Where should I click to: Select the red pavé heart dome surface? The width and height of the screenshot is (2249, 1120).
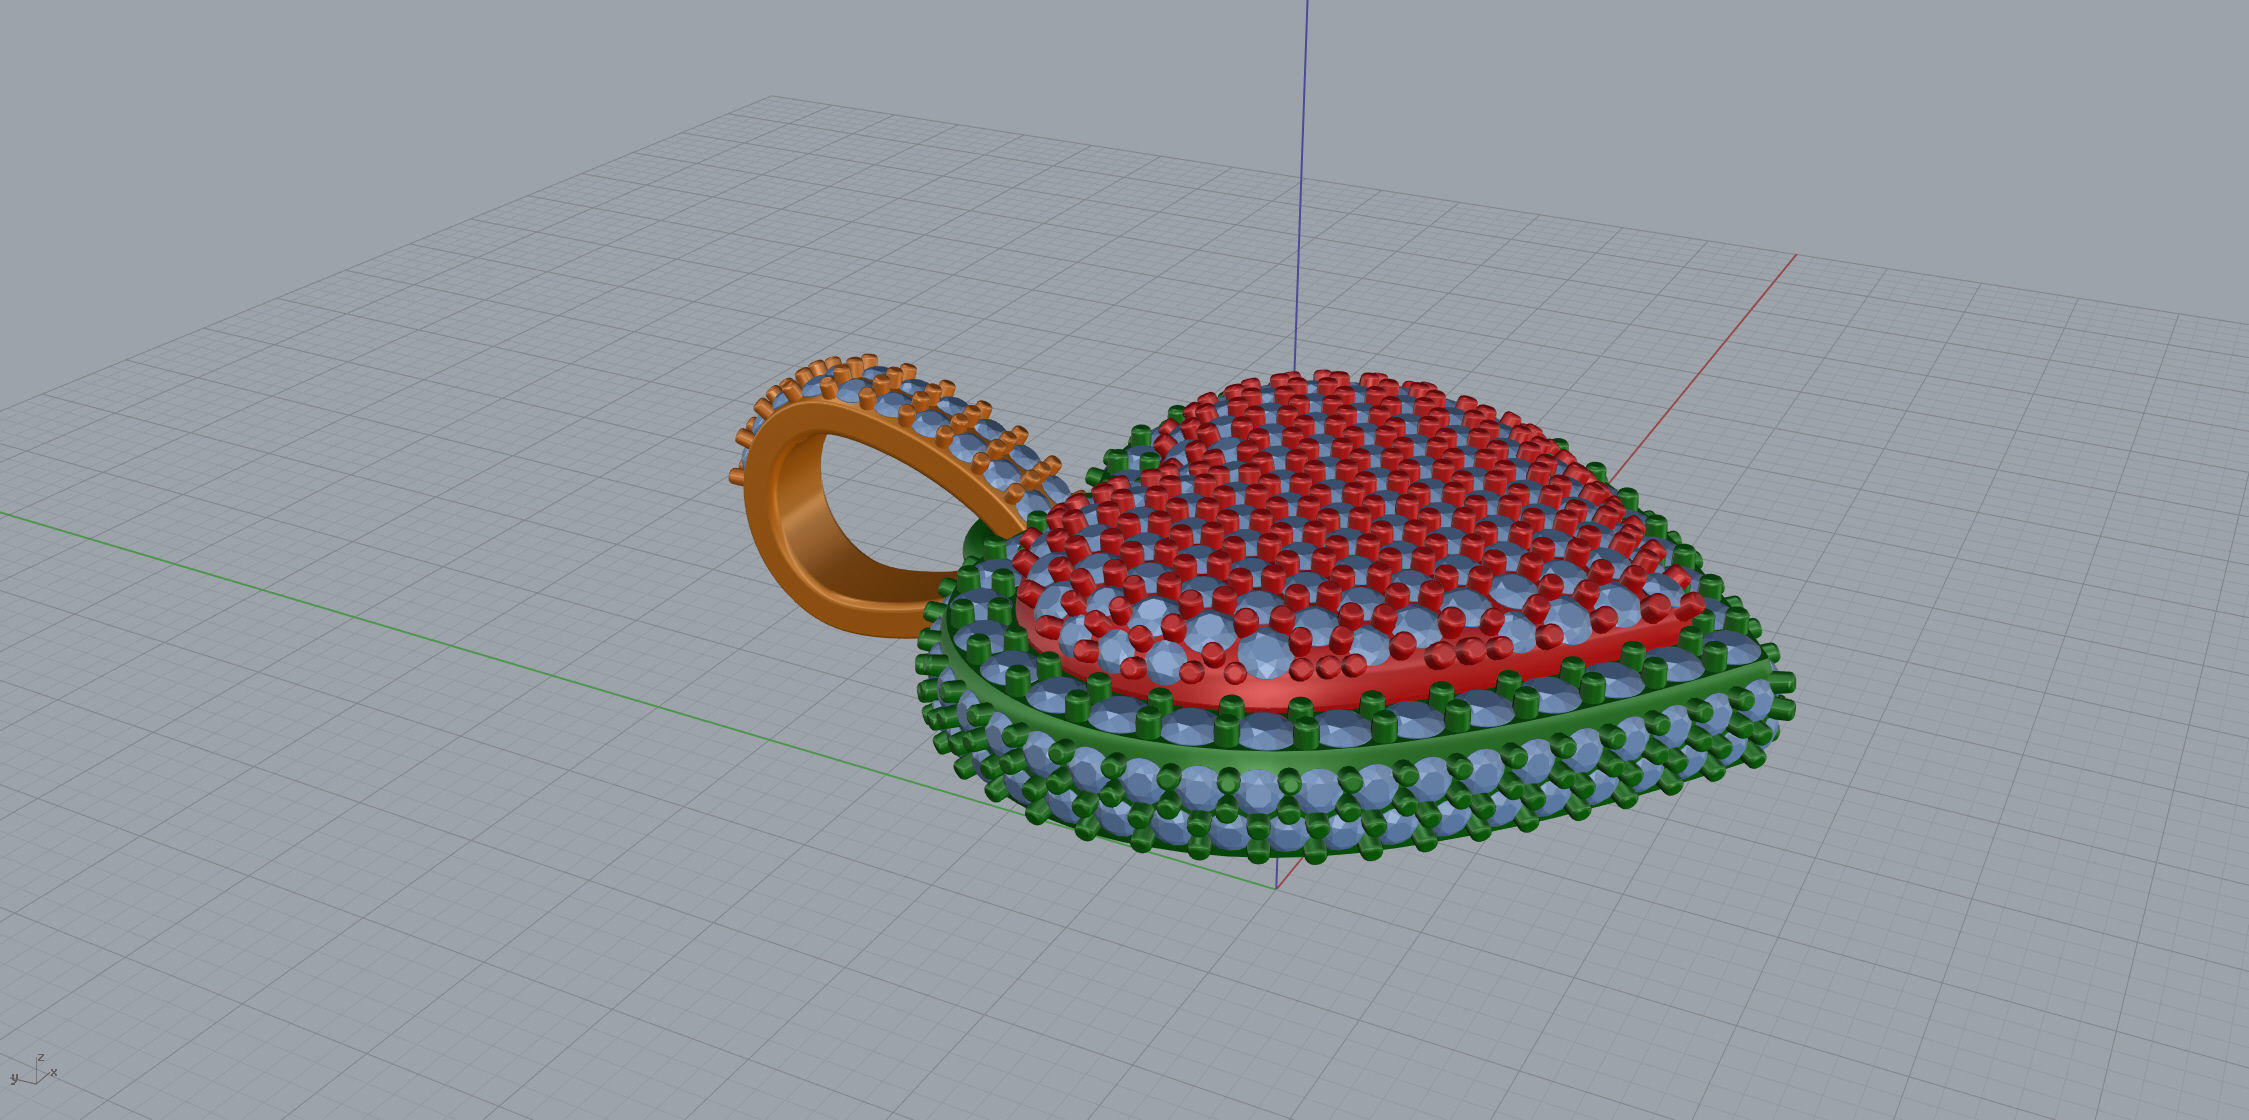coord(1360,540)
